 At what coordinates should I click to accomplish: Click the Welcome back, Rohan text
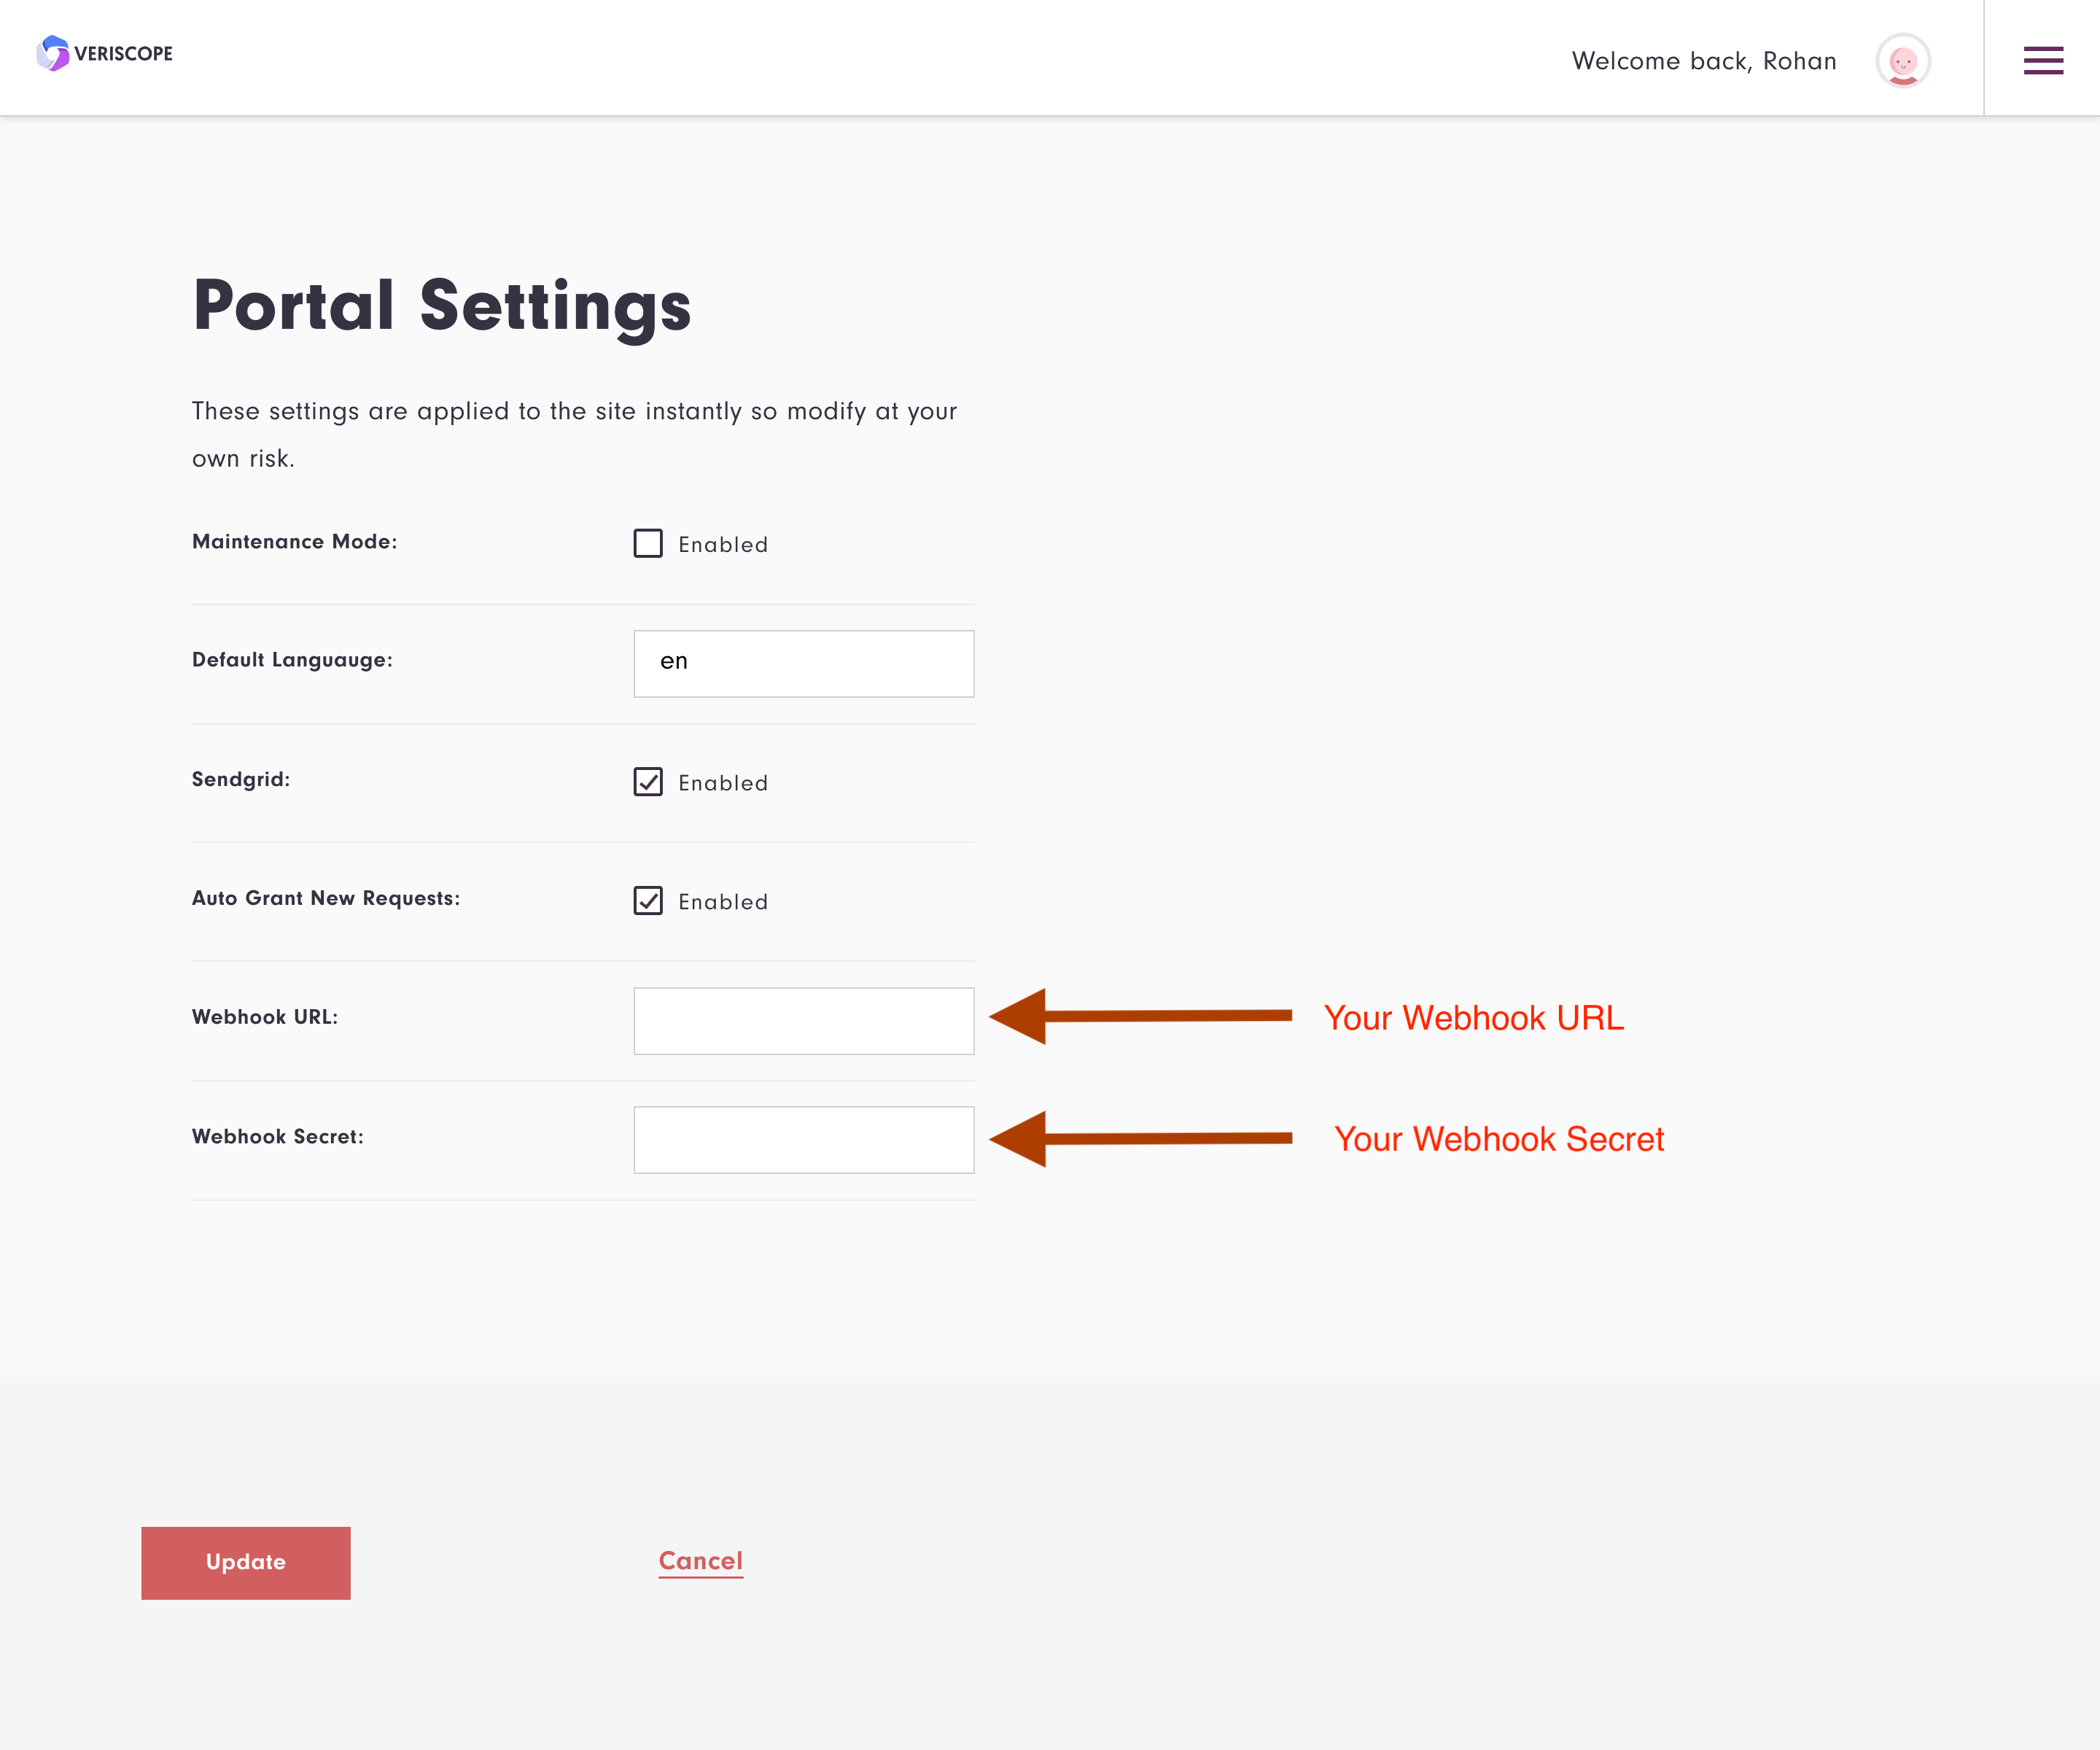(1704, 61)
